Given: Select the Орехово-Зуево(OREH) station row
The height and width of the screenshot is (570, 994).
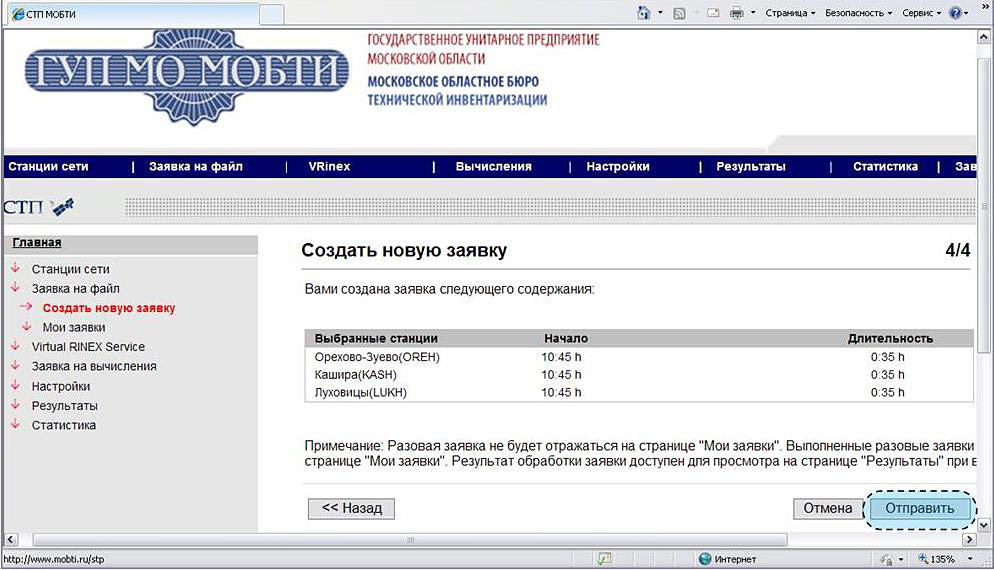Looking at the screenshot, I should pos(639,357).
